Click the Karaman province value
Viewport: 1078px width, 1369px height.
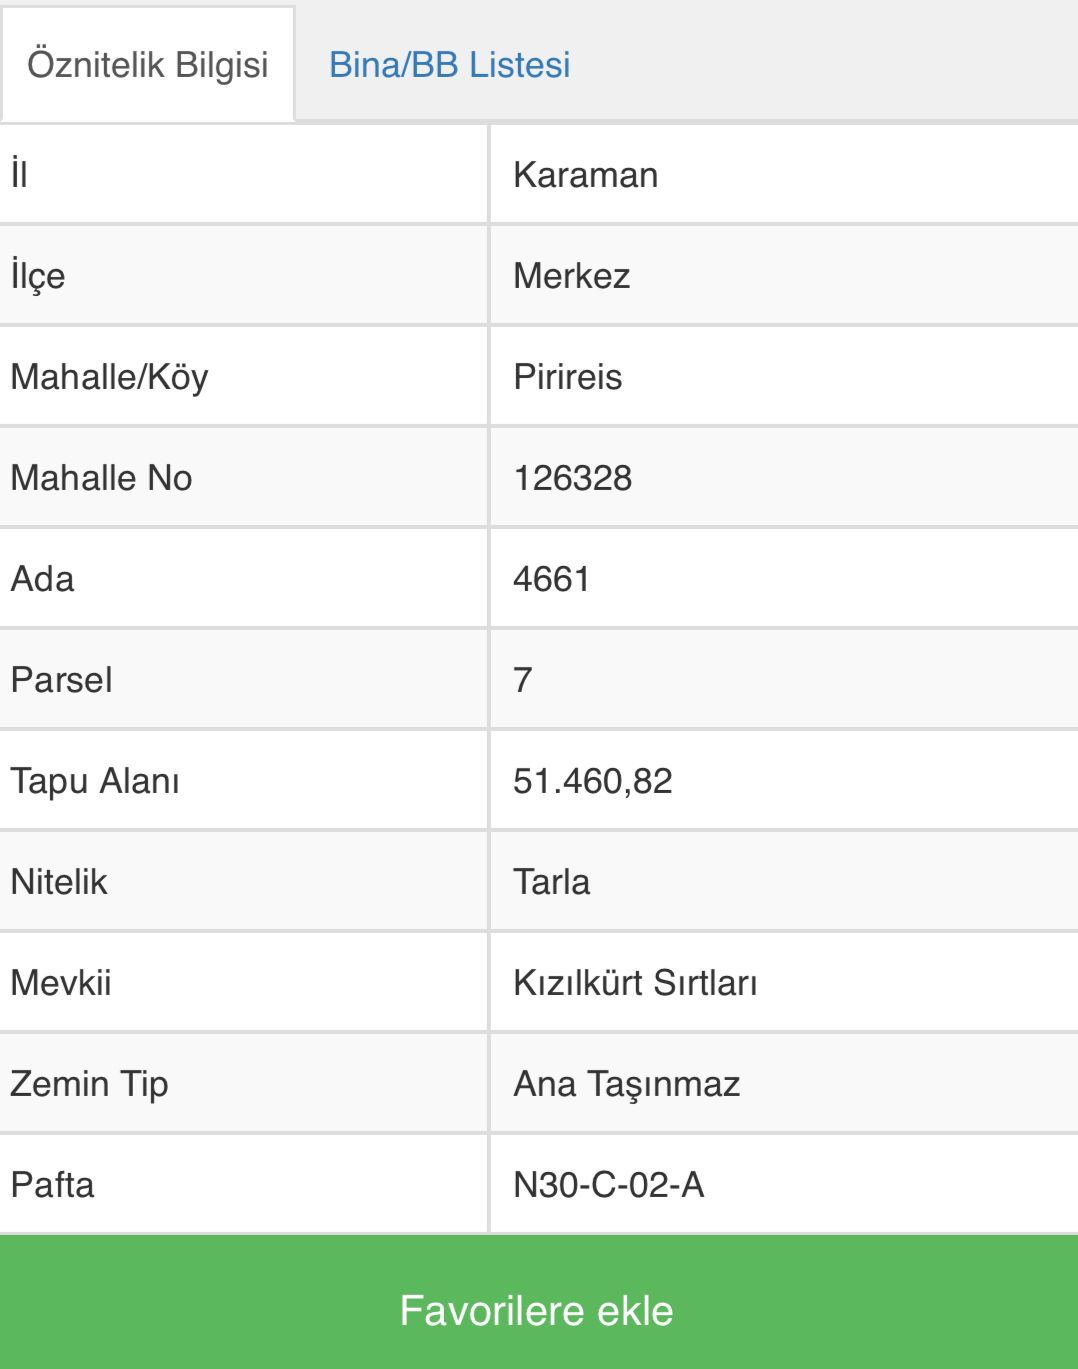(585, 175)
